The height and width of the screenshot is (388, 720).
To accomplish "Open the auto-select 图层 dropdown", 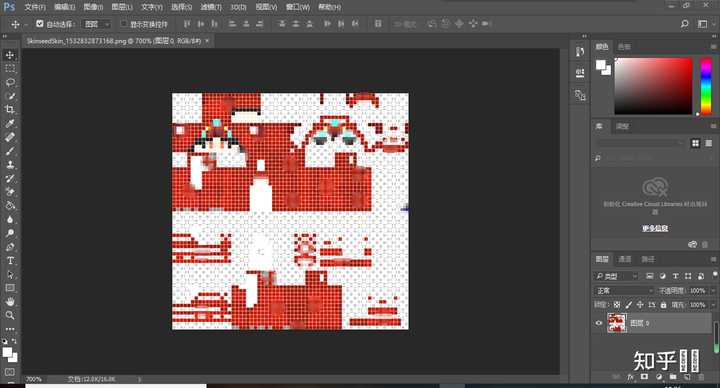I will (97, 24).
